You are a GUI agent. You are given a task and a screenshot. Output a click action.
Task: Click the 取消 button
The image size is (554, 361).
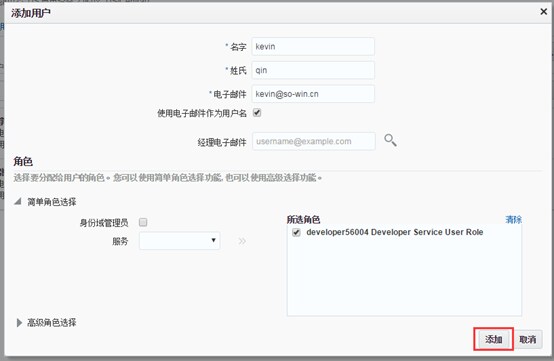pos(528,340)
